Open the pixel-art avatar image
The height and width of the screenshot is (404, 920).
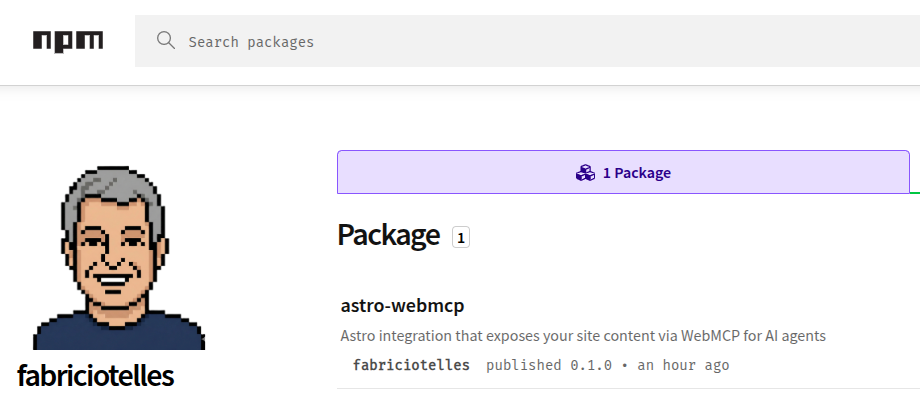pos(119,258)
